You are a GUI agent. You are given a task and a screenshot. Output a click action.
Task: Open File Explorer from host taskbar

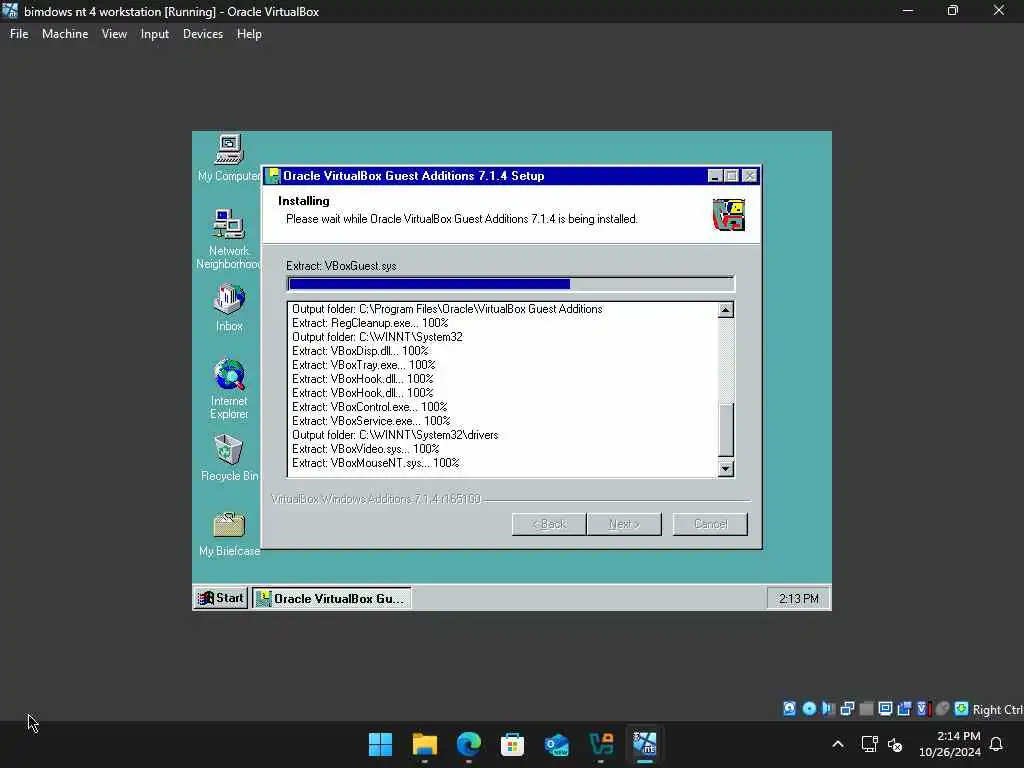point(424,744)
